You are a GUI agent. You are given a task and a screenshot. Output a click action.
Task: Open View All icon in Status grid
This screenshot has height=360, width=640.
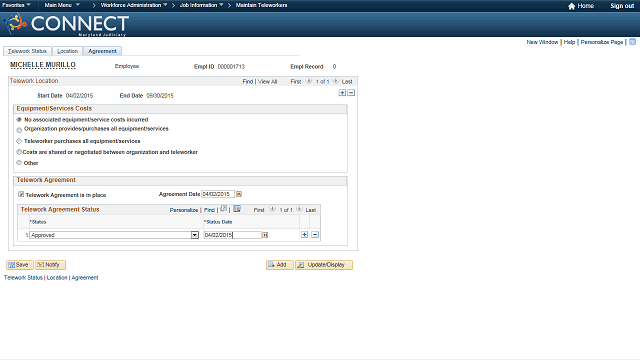point(224,209)
